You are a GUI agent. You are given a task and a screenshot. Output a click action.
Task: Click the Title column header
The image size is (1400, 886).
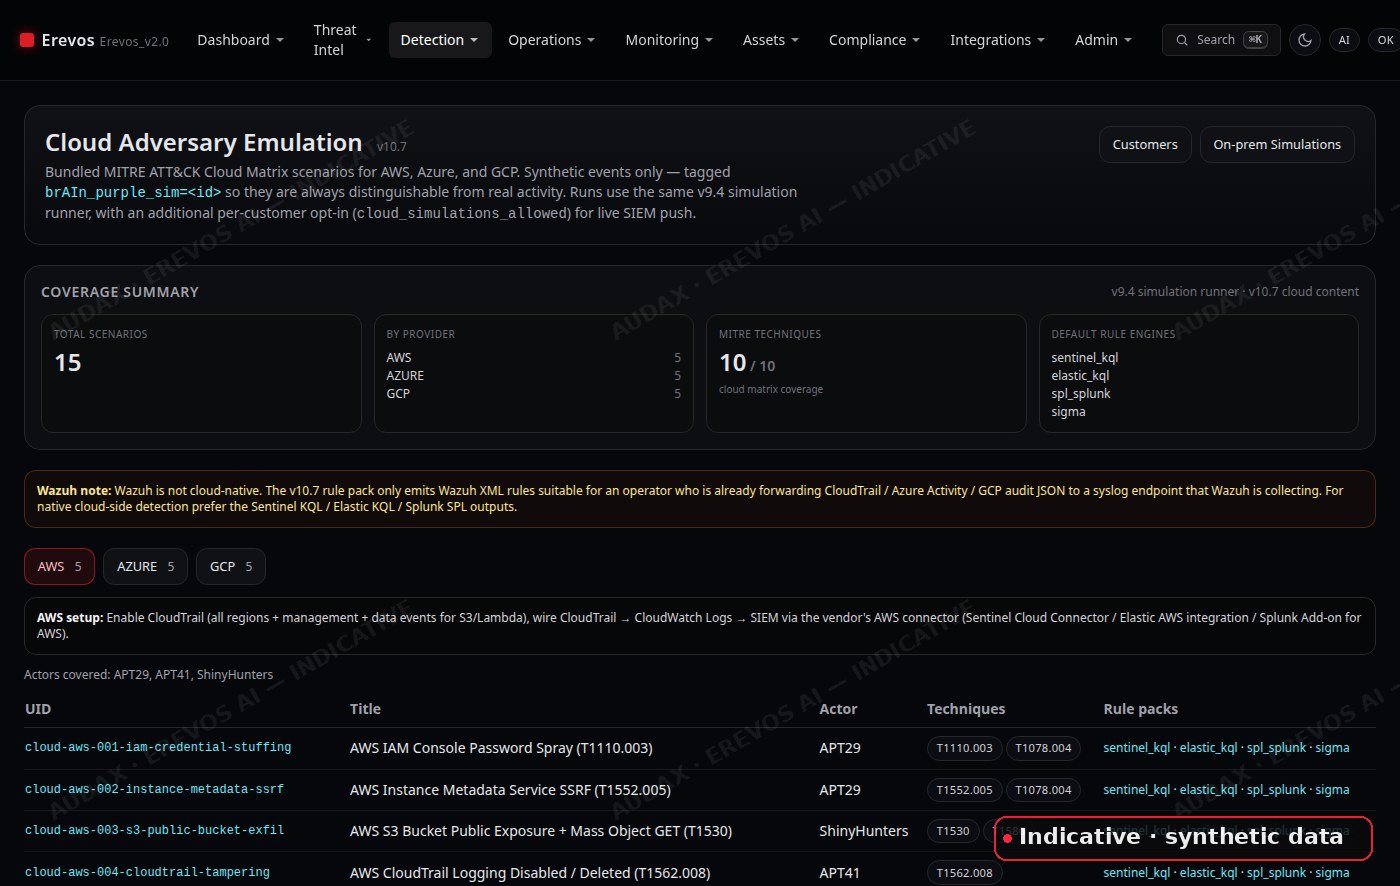[366, 709]
